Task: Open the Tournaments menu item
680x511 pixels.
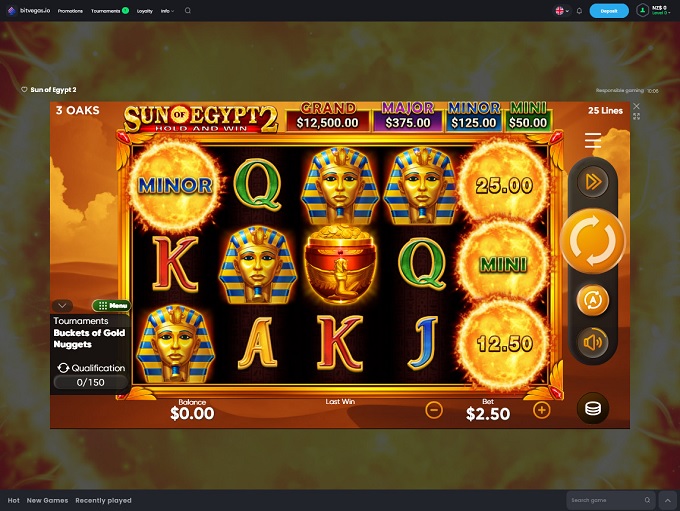Action: [105, 11]
